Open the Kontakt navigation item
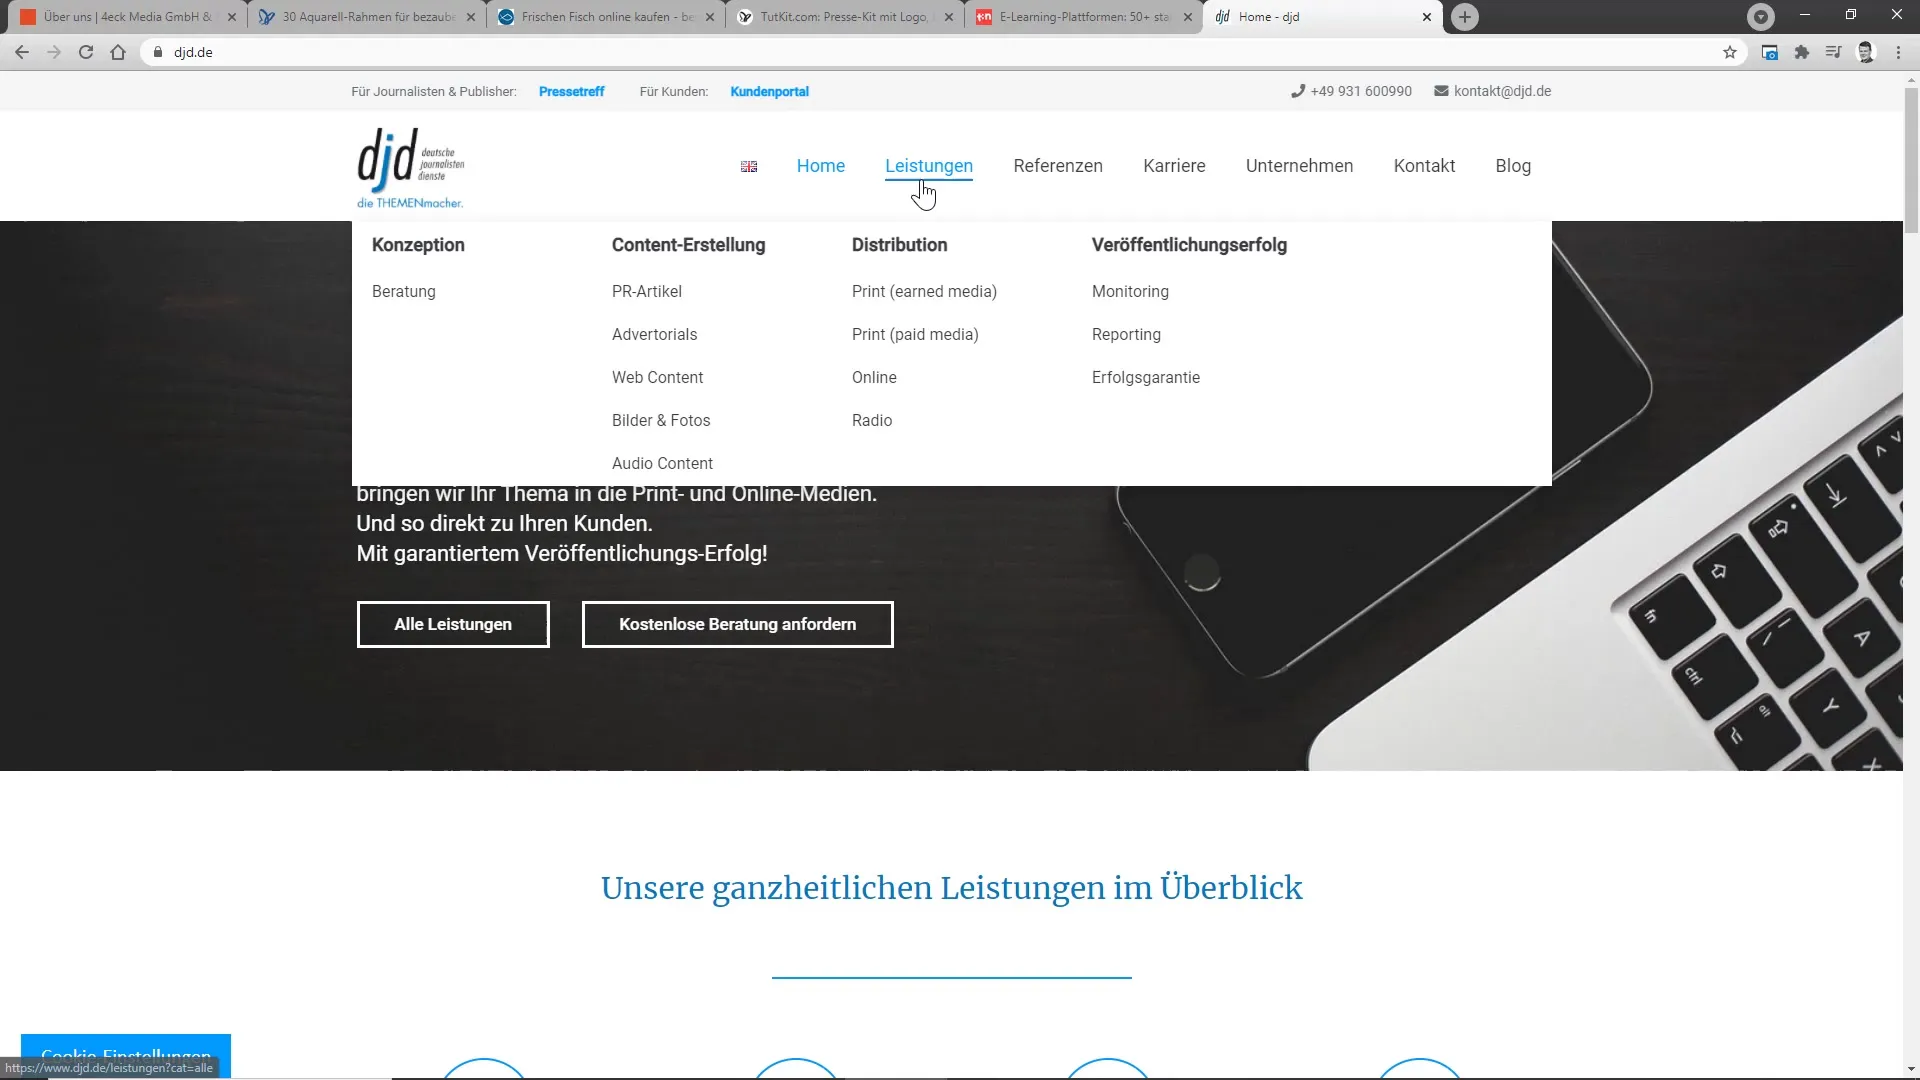Viewport: 1920px width, 1080px height. 1424,166
